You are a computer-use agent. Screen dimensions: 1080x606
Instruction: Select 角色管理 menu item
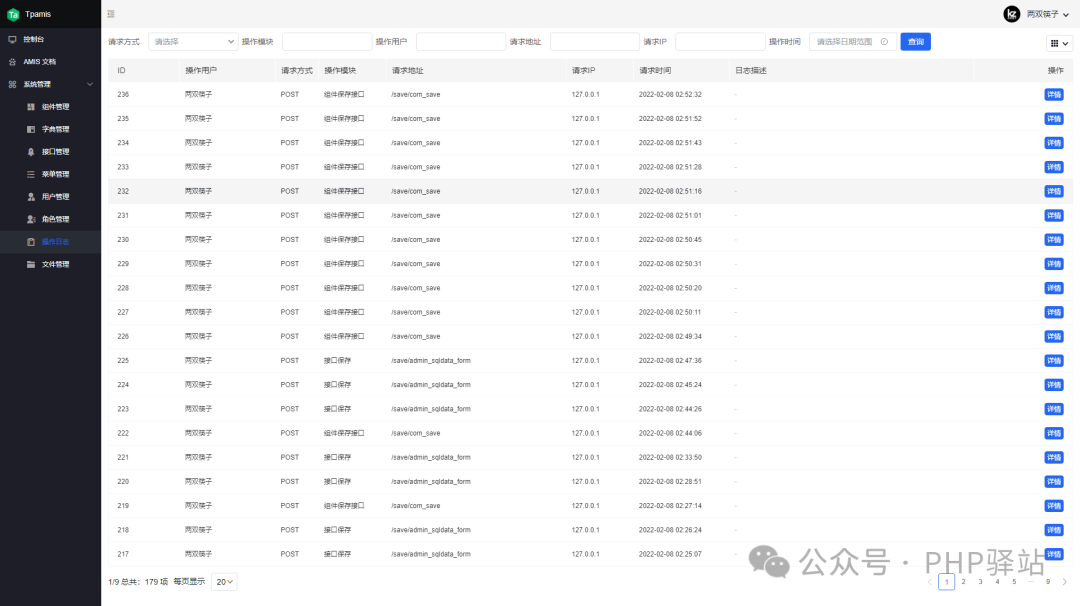point(55,219)
